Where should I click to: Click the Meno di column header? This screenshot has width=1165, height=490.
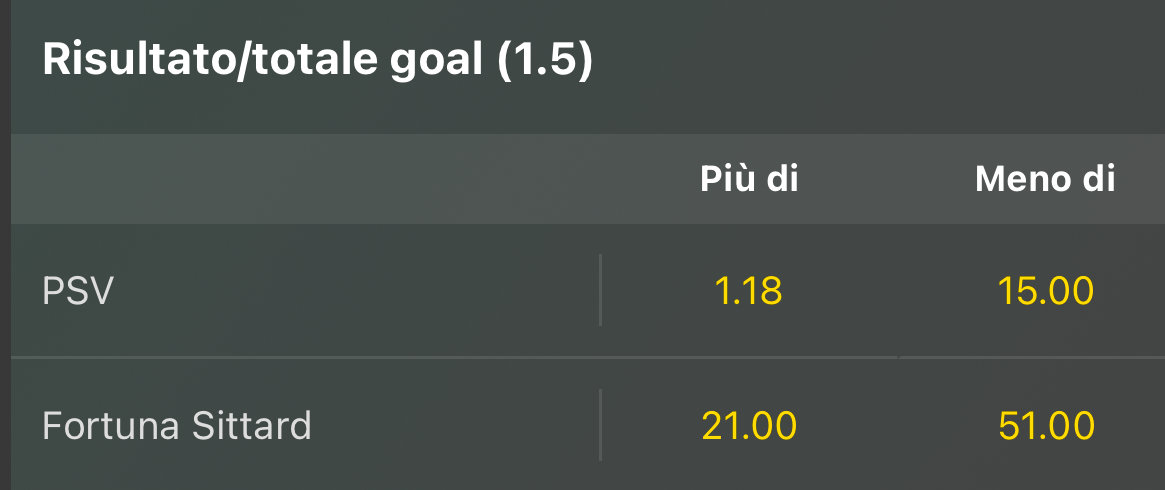pyautogui.click(x=1045, y=179)
